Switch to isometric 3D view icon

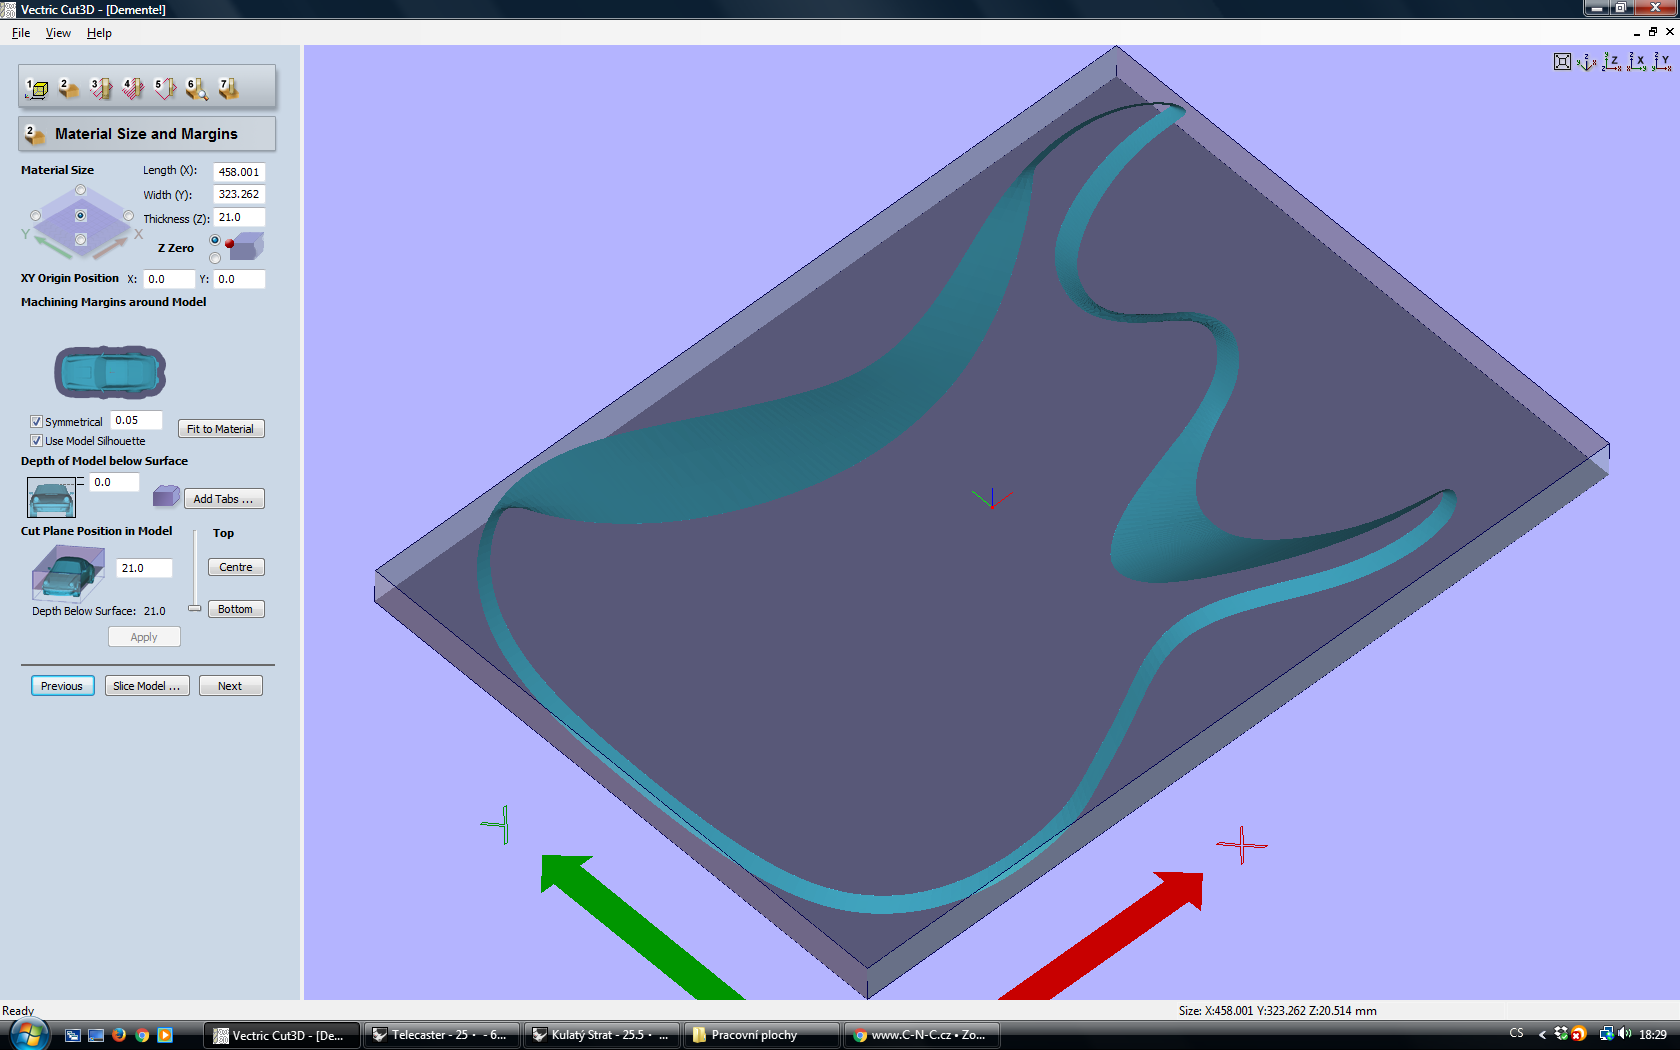[1587, 62]
